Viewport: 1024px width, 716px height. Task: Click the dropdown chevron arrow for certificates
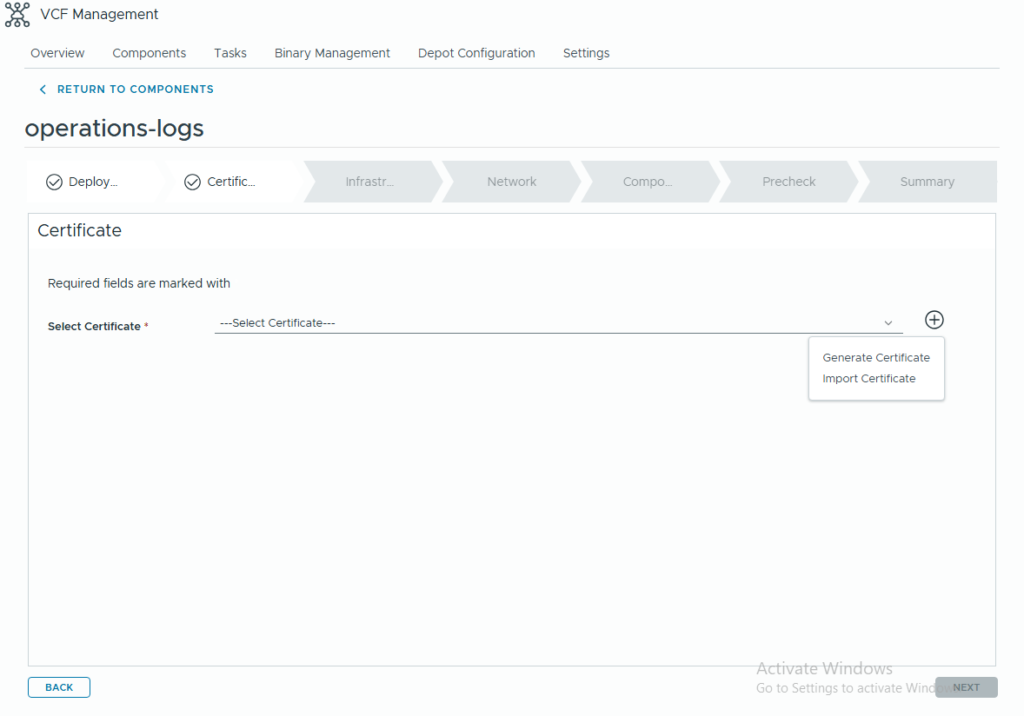(888, 323)
